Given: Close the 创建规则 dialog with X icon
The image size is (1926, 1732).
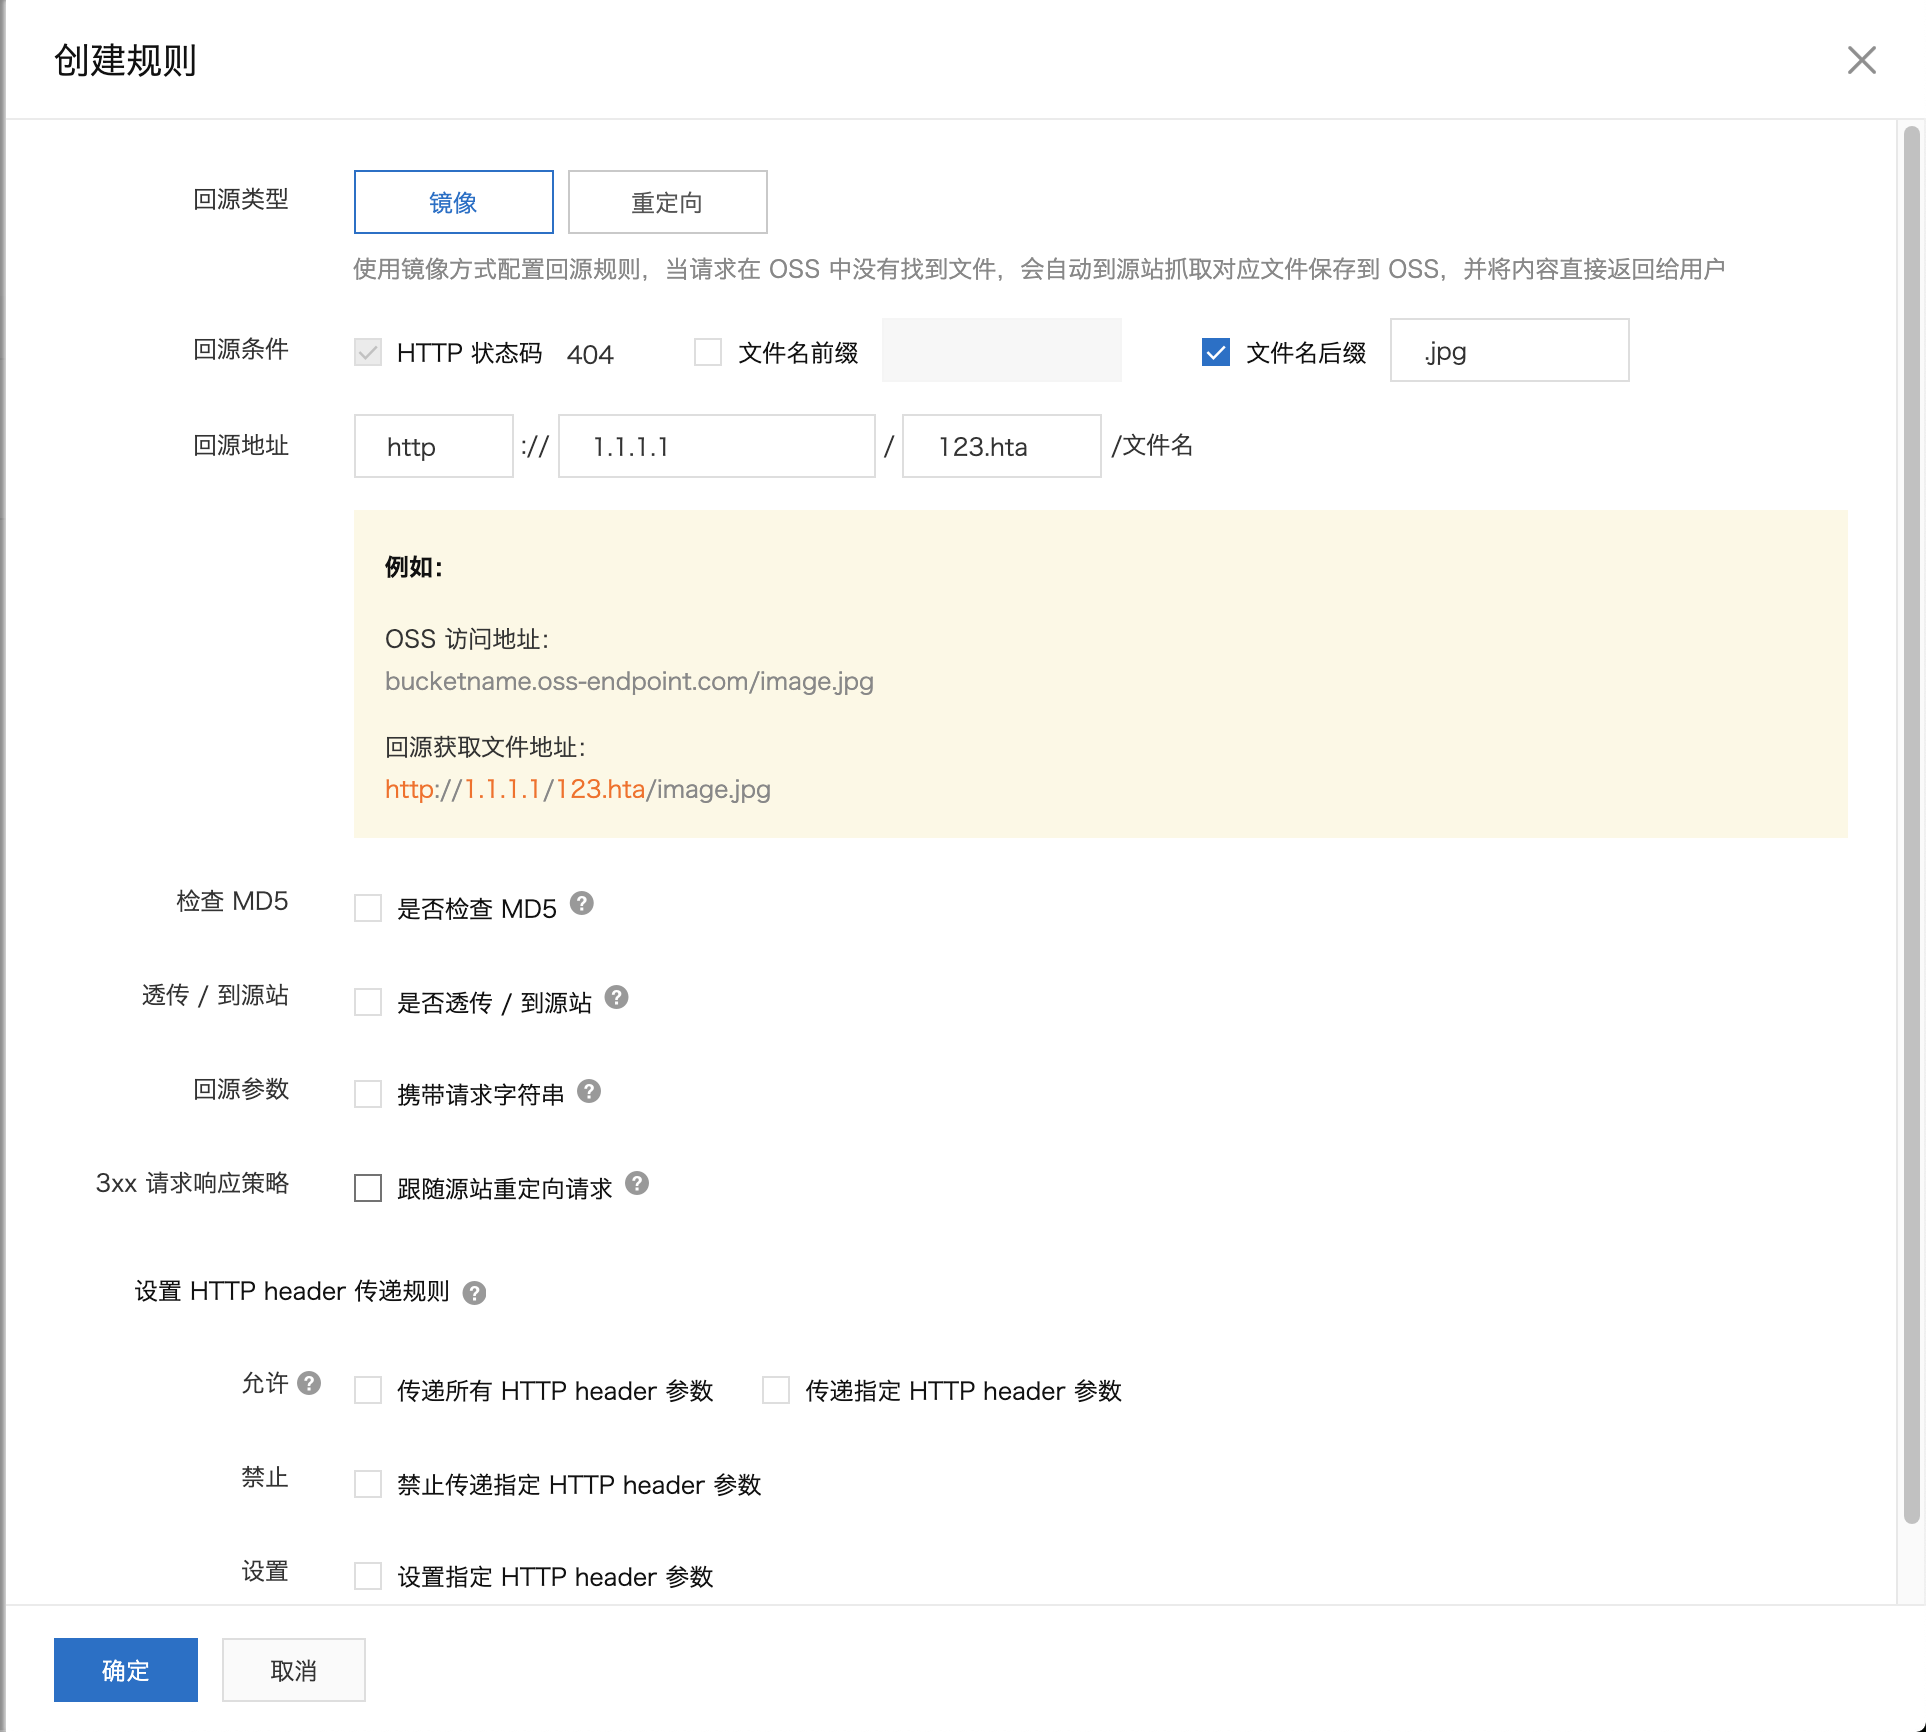Looking at the screenshot, I should (x=1861, y=60).
